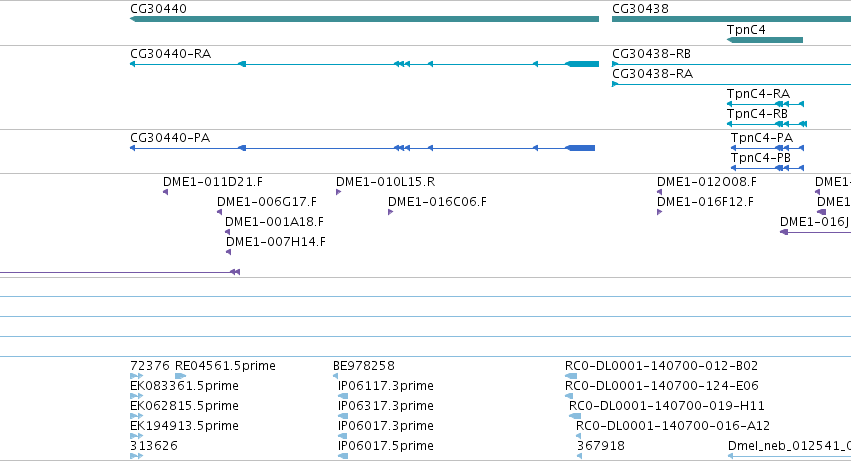Click the large 3' exon of CG30440-RA
The image size is (851, 461).
[x=582, y=64]
